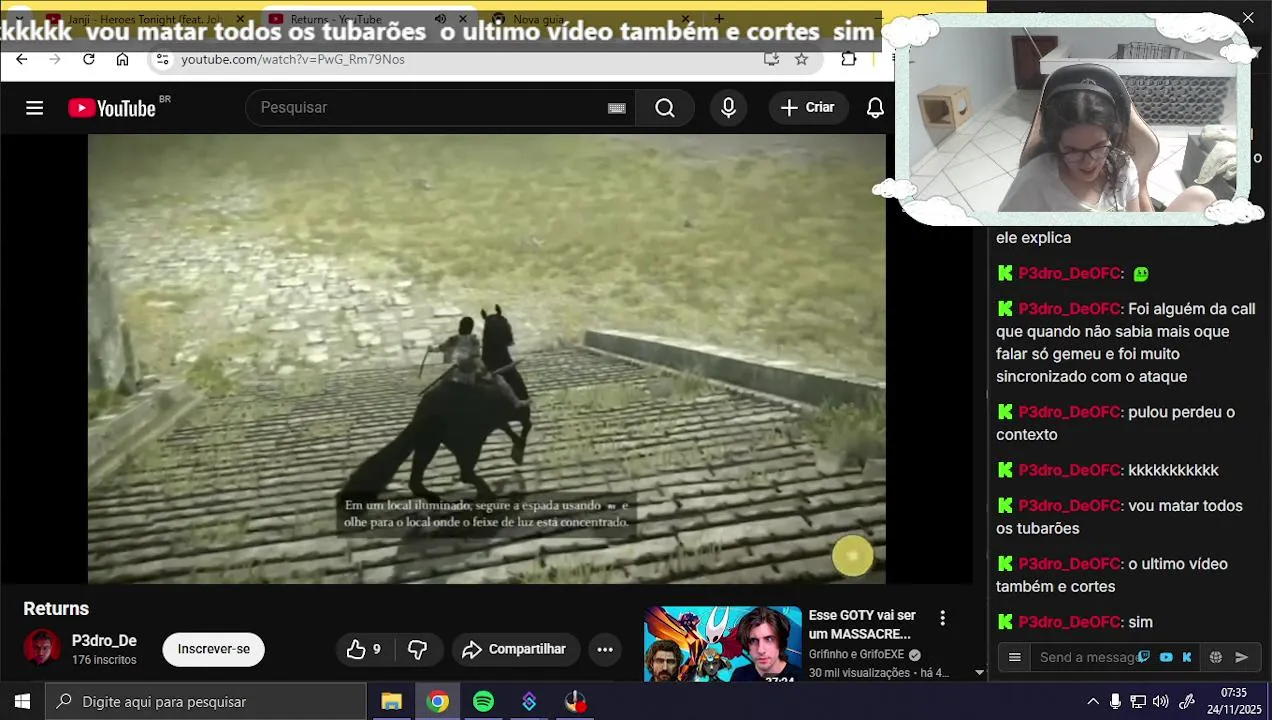Close the chat overlay with X
This screenshot has width=1272, height=720.
click(1248, 18)
